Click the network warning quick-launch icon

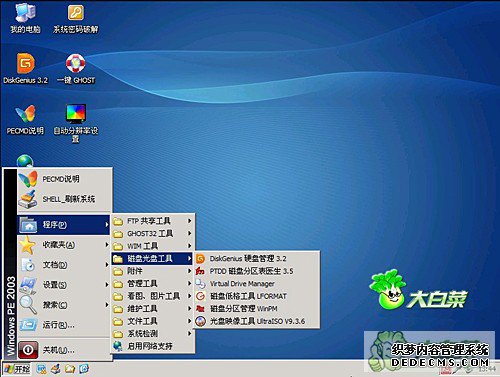[42, 369]
